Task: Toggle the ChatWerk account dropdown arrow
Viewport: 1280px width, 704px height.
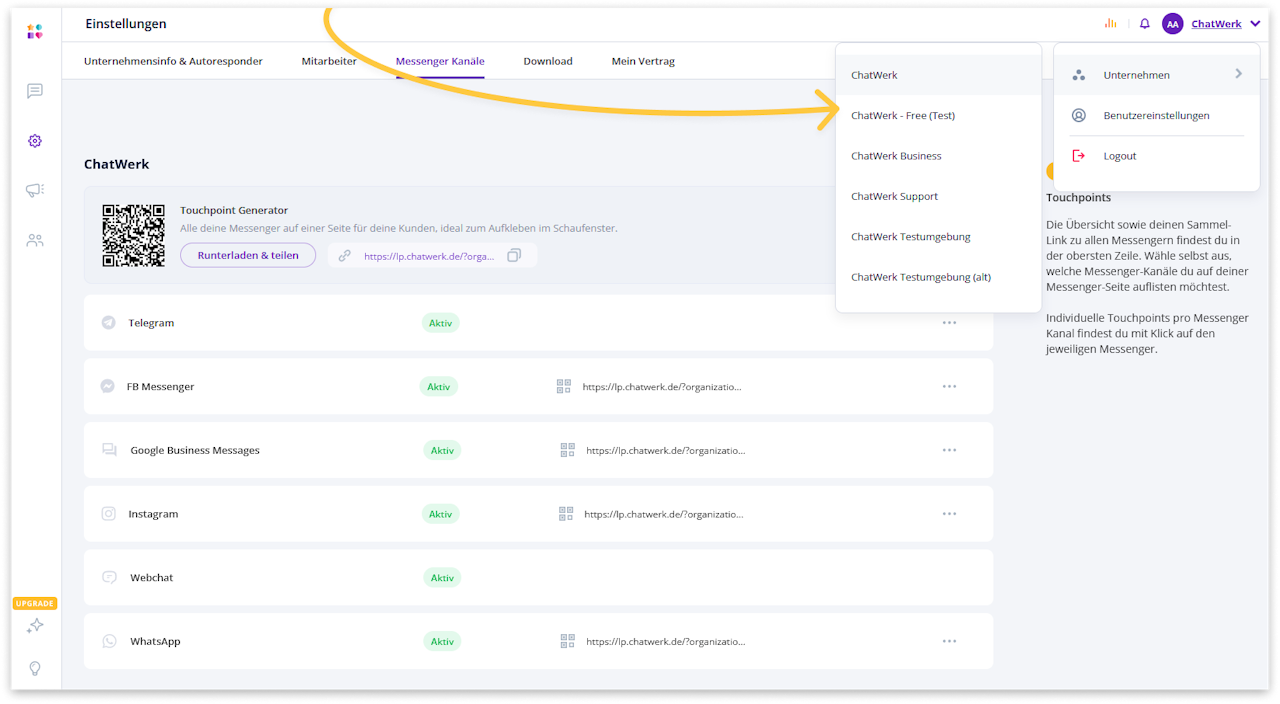Action: click(1255, 24)
